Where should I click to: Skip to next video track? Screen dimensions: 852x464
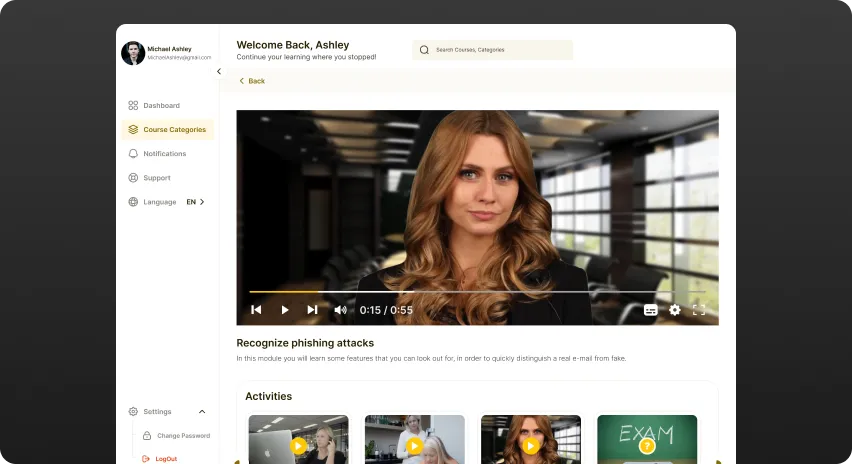(x=312, y=310)
